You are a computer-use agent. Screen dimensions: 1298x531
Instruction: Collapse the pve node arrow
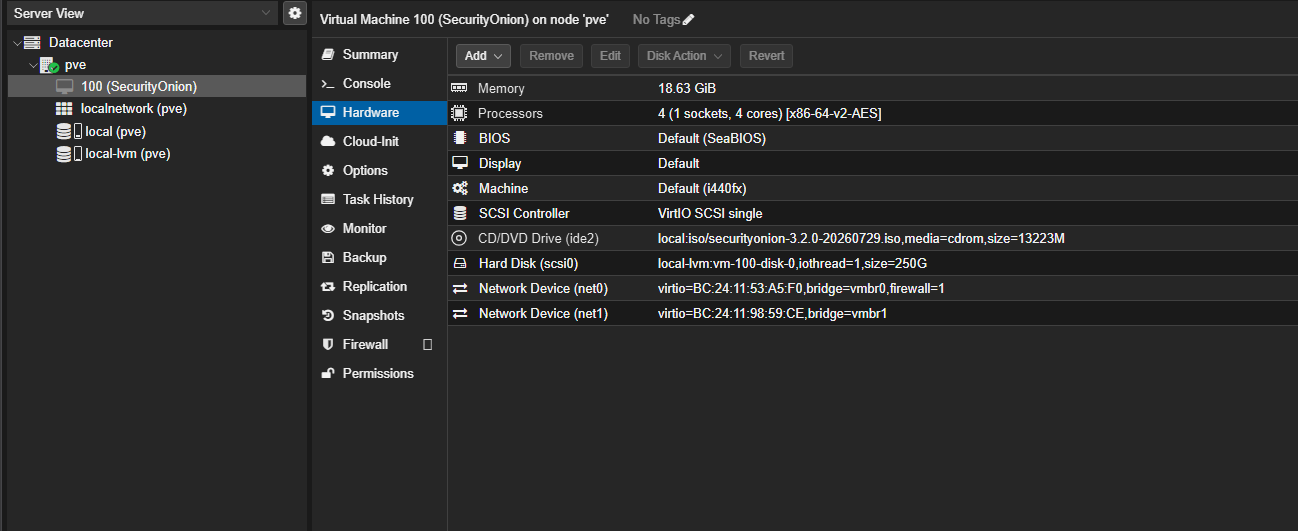click(33, 65)
